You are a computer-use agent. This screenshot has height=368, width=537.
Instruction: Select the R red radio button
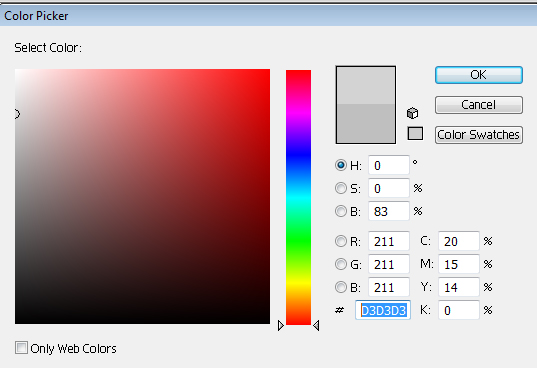341,241
